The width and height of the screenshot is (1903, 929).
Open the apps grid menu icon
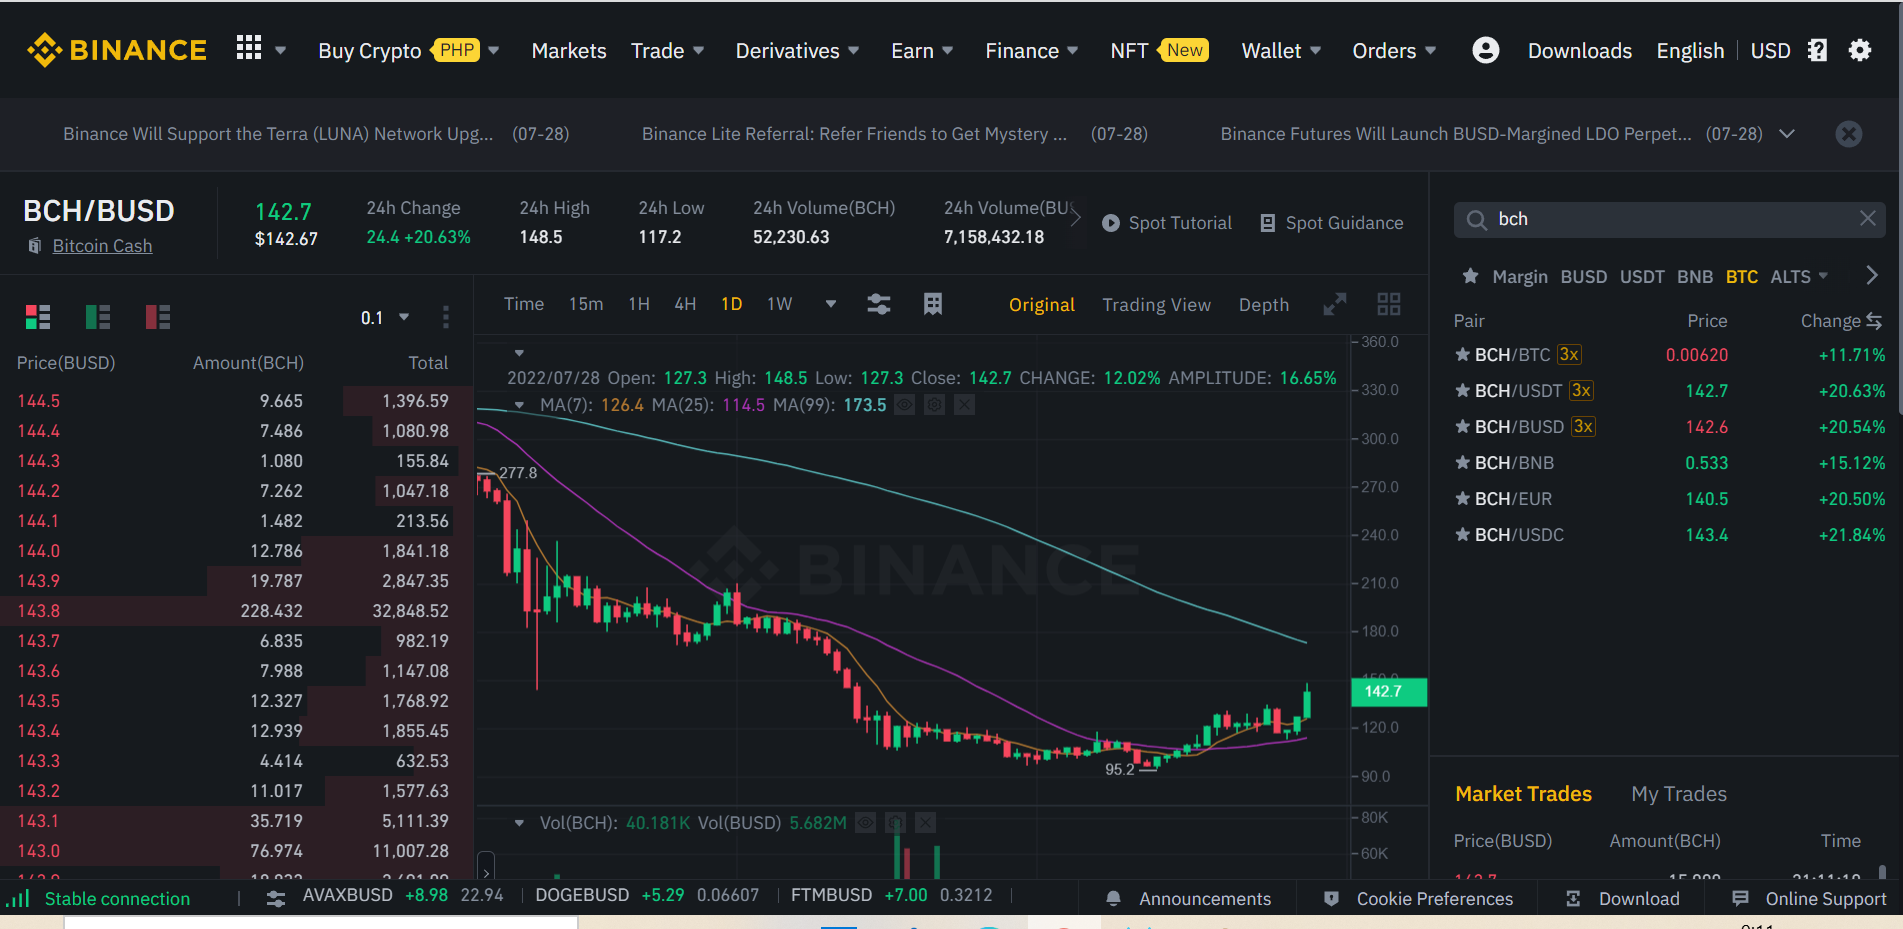pyautogui.click(x=249, y=48)
